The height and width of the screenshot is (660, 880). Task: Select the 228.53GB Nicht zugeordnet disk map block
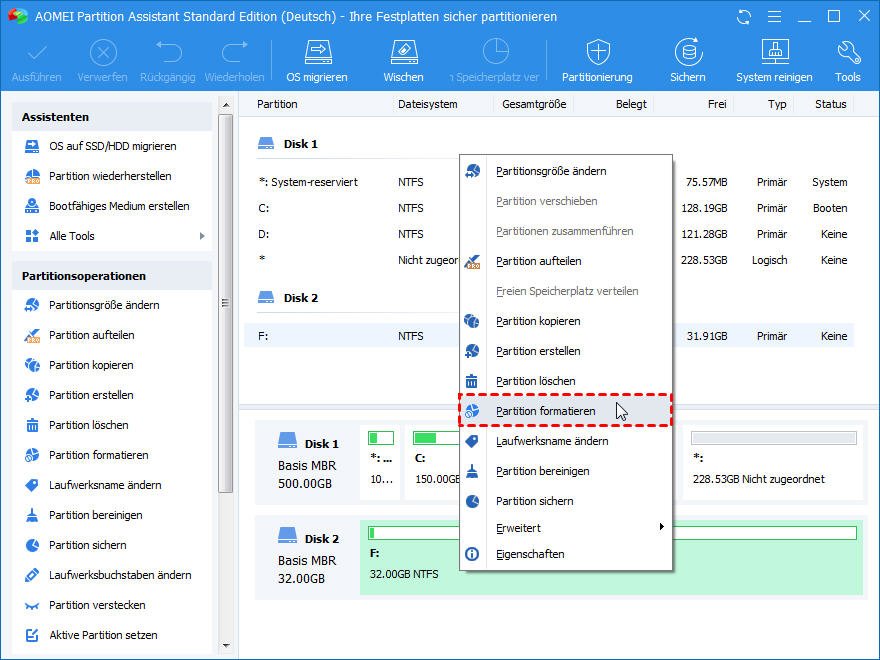(x=773, y=462)
